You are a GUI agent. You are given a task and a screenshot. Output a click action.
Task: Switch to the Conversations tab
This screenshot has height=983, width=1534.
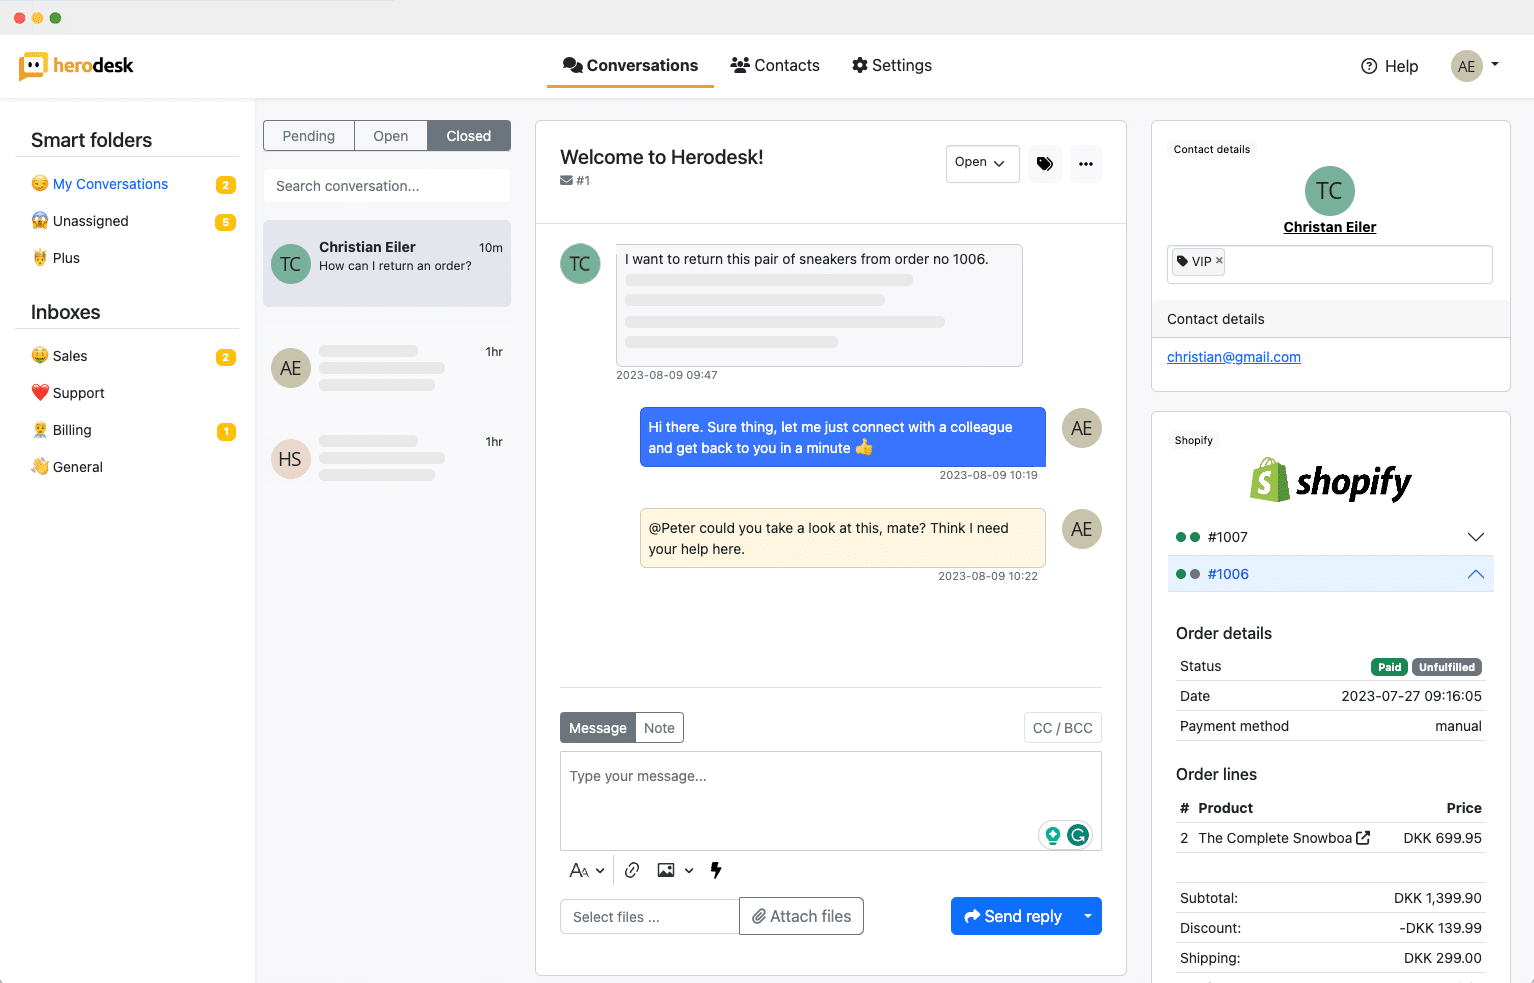[x=630, y=65]
